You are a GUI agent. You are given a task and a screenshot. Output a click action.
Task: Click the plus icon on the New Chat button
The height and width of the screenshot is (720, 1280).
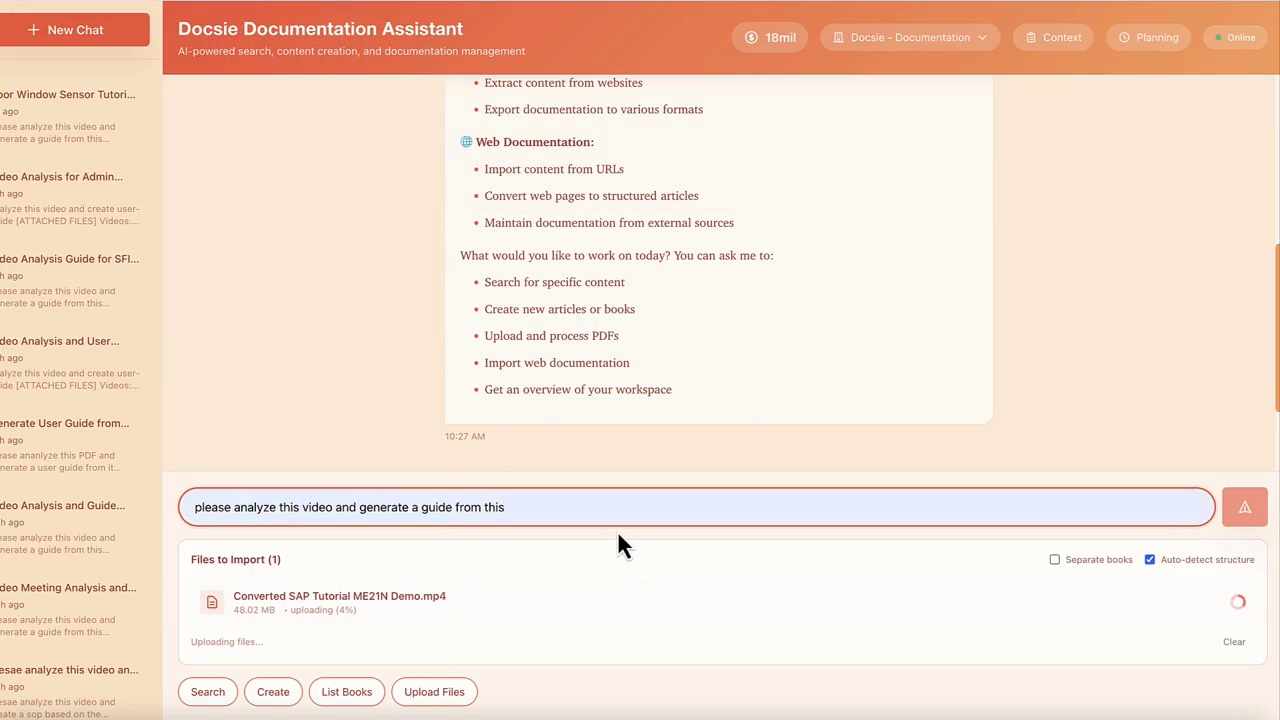pyautogui.click(x=35, y=29)
